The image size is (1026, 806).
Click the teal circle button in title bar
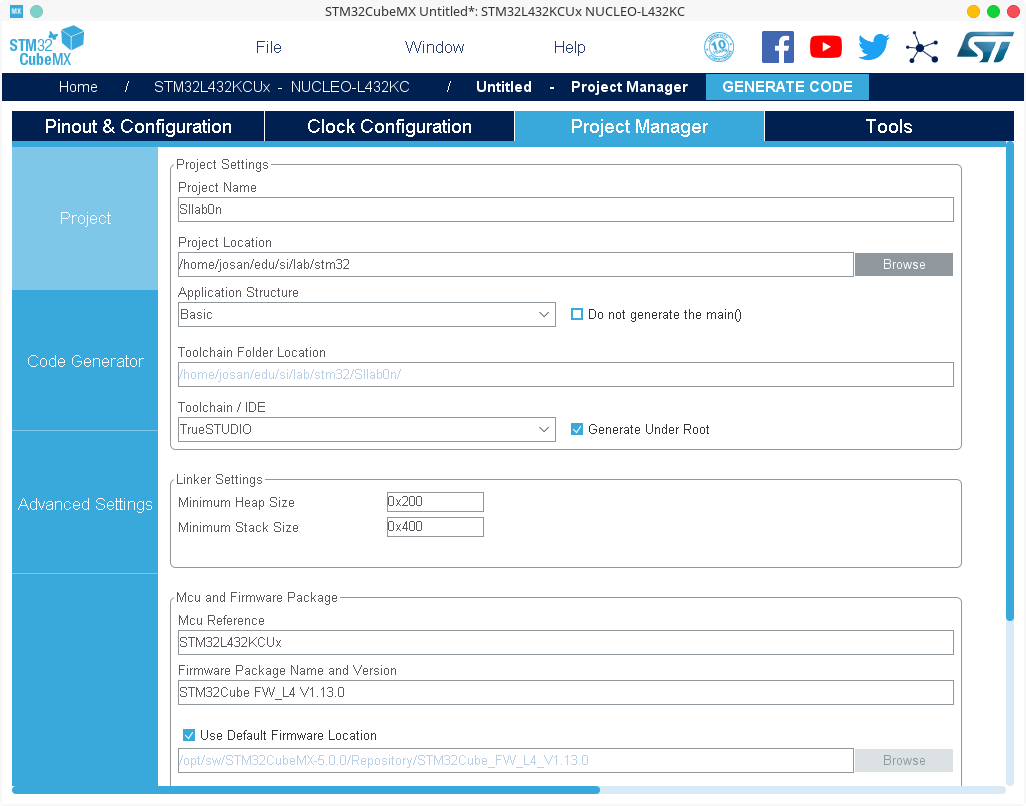[37, 11]
